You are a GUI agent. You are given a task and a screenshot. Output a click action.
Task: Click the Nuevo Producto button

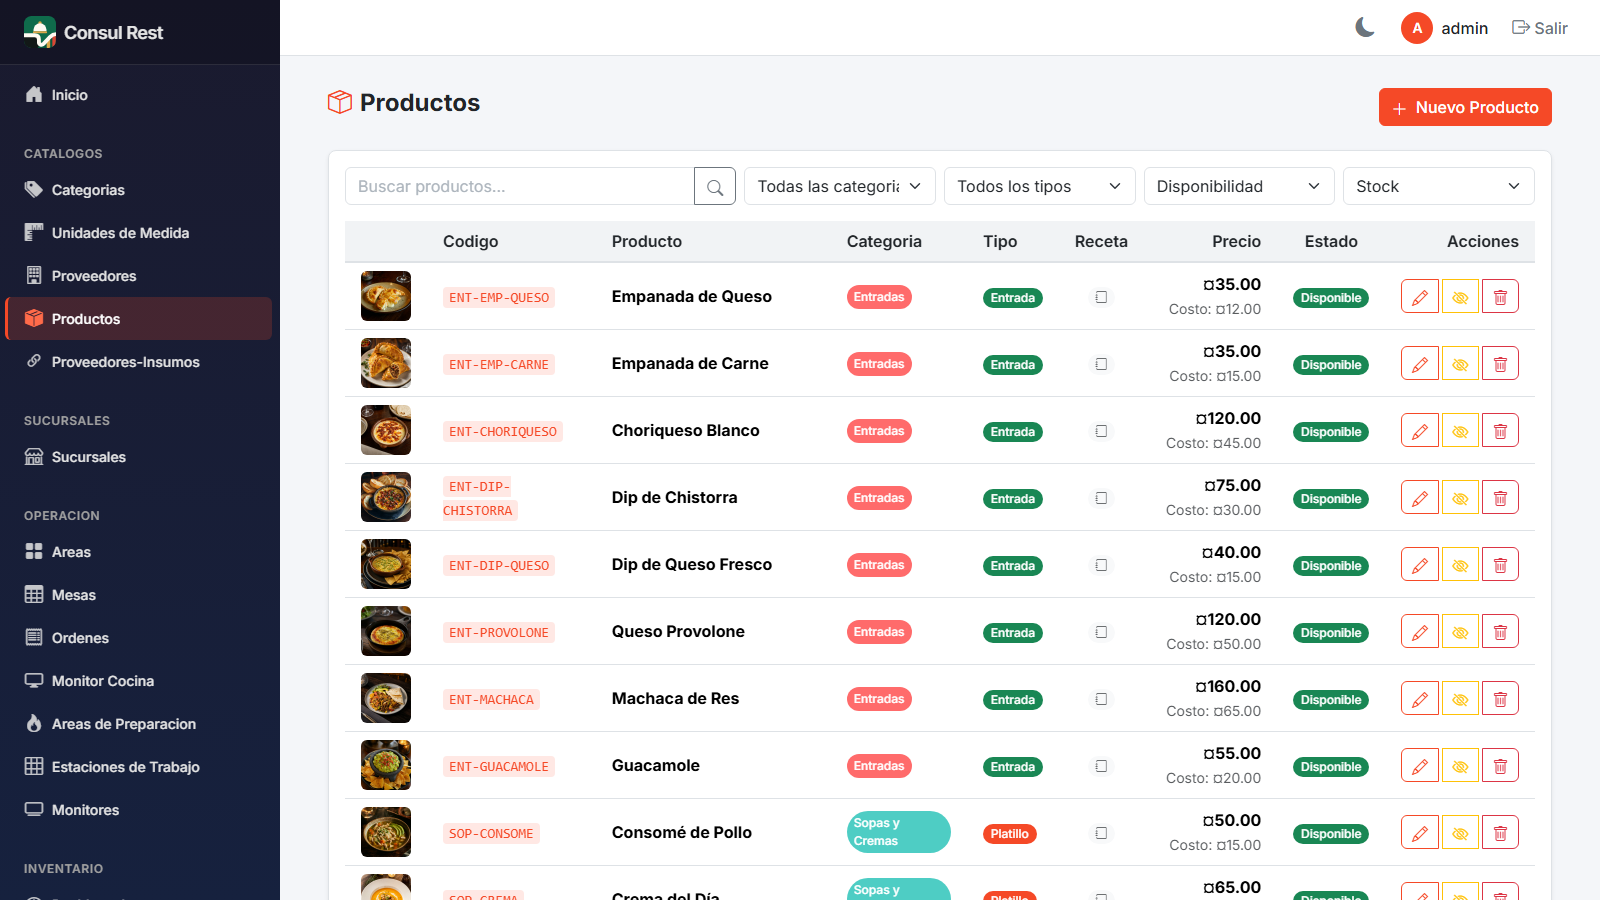click(x=1465, y=107)
